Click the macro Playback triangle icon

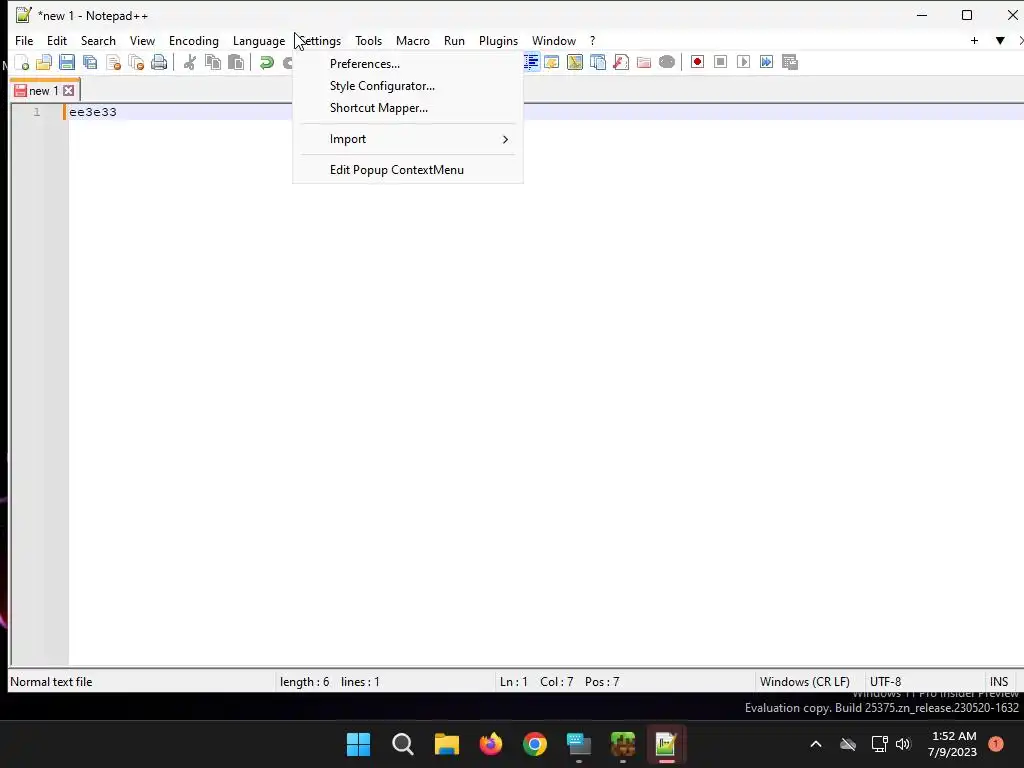point(743,62)
